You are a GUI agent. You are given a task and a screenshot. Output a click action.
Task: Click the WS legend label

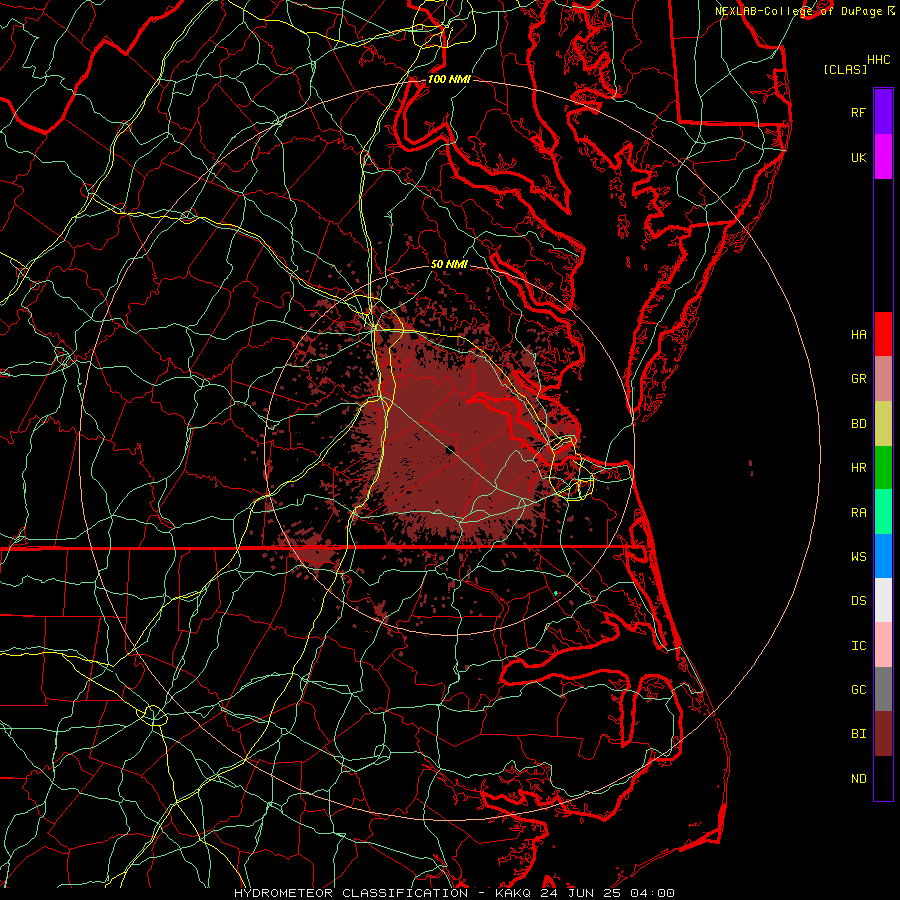(858, 557)
